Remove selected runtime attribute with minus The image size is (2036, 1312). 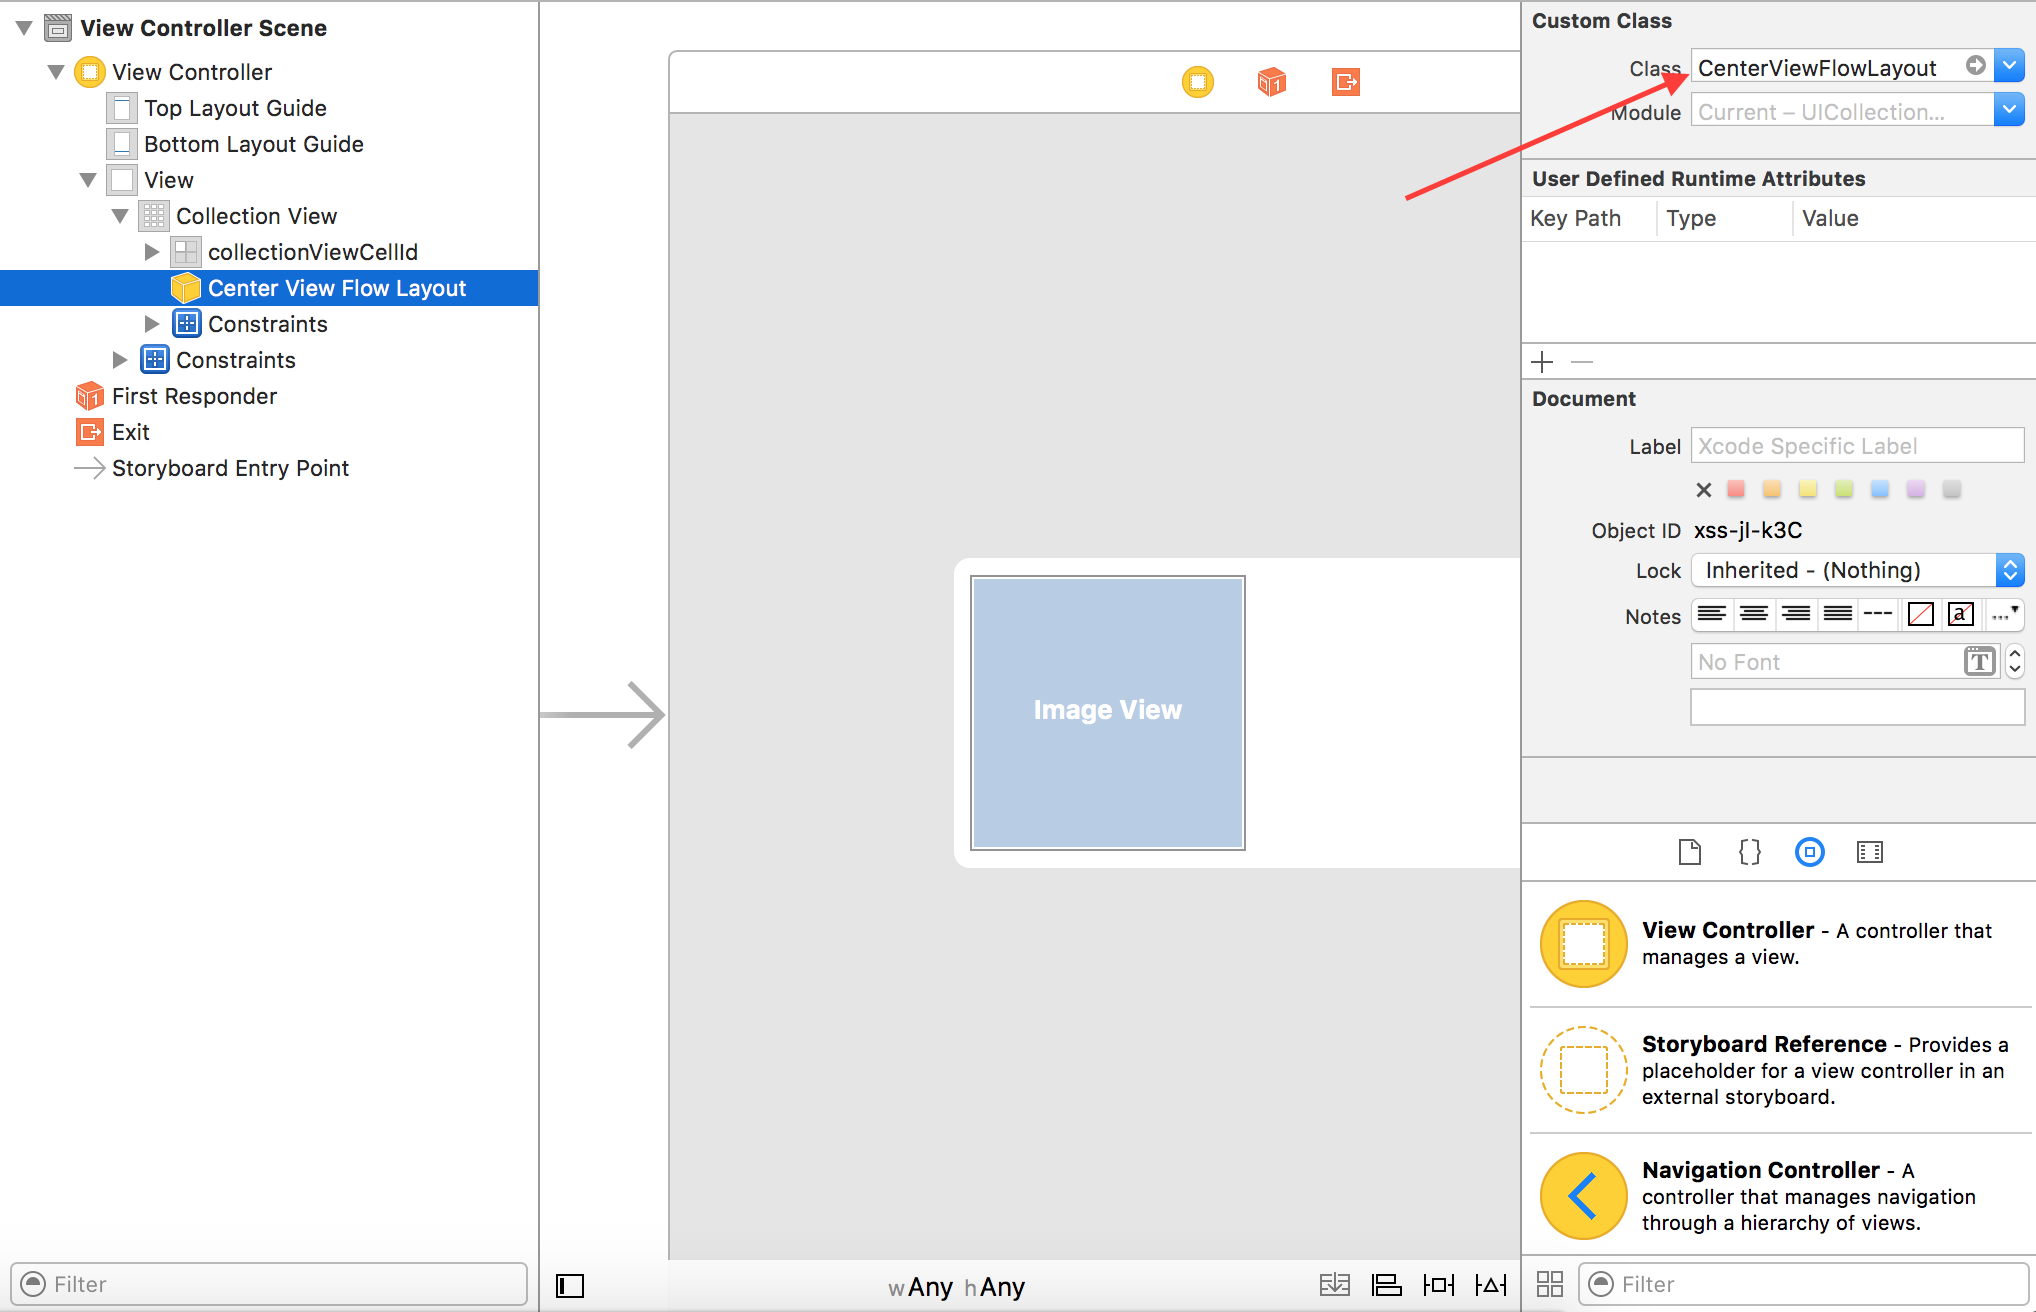click(1581, 362)
